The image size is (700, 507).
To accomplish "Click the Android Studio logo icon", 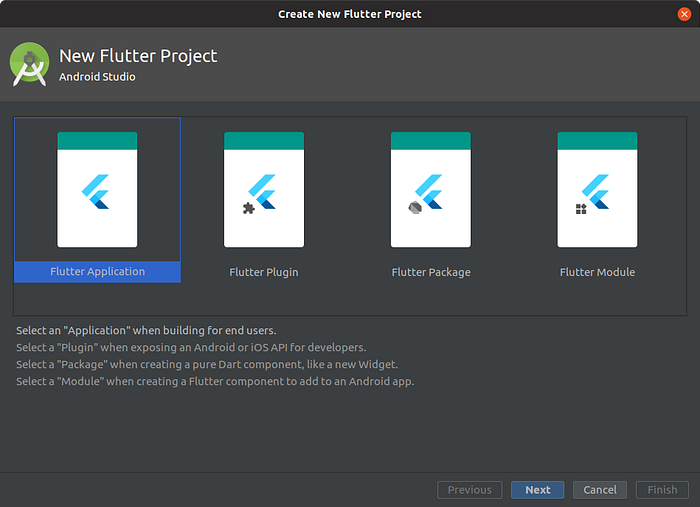I will (29, 64).
